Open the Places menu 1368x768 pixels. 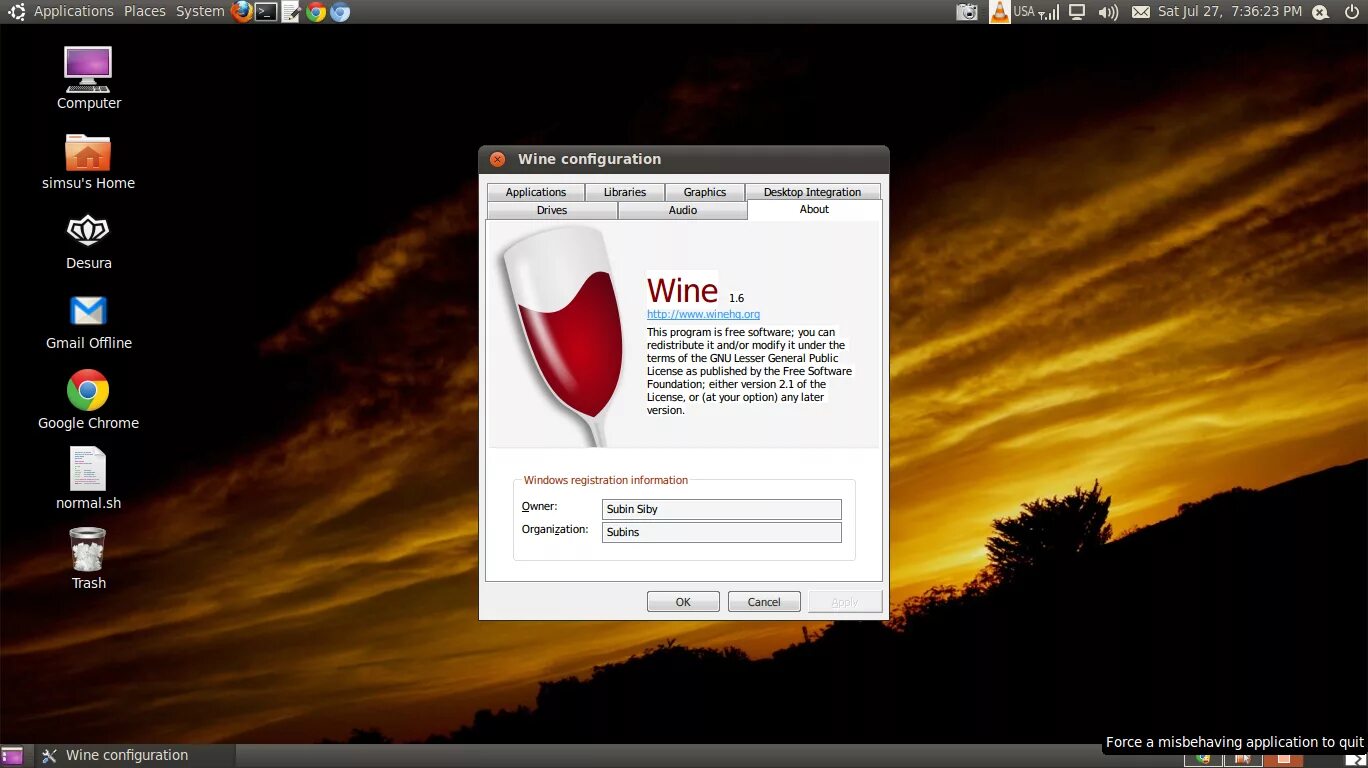click(145, 11)
